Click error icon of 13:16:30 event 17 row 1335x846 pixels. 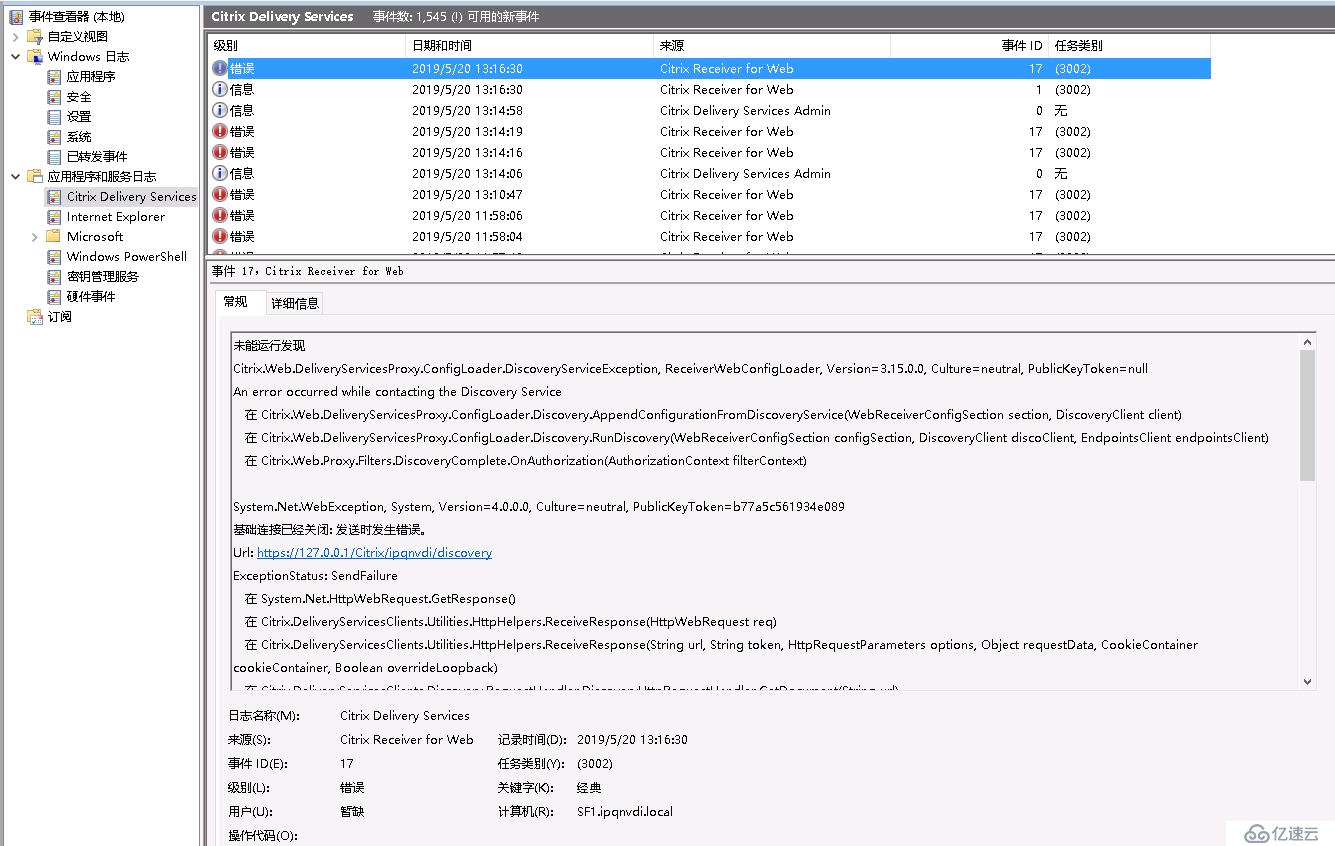coord(220,69)
